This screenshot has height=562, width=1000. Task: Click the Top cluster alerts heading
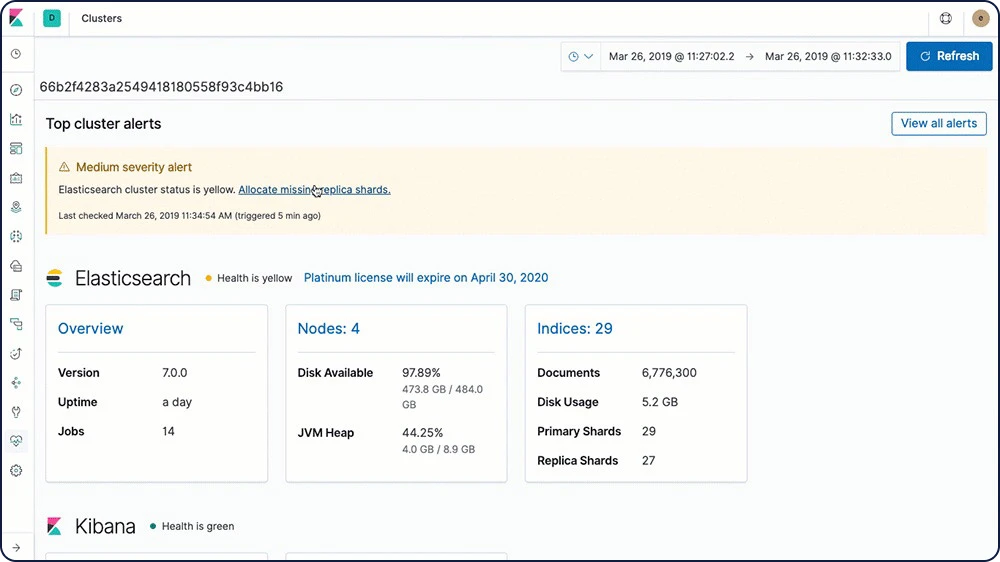(x=103, y=124)
